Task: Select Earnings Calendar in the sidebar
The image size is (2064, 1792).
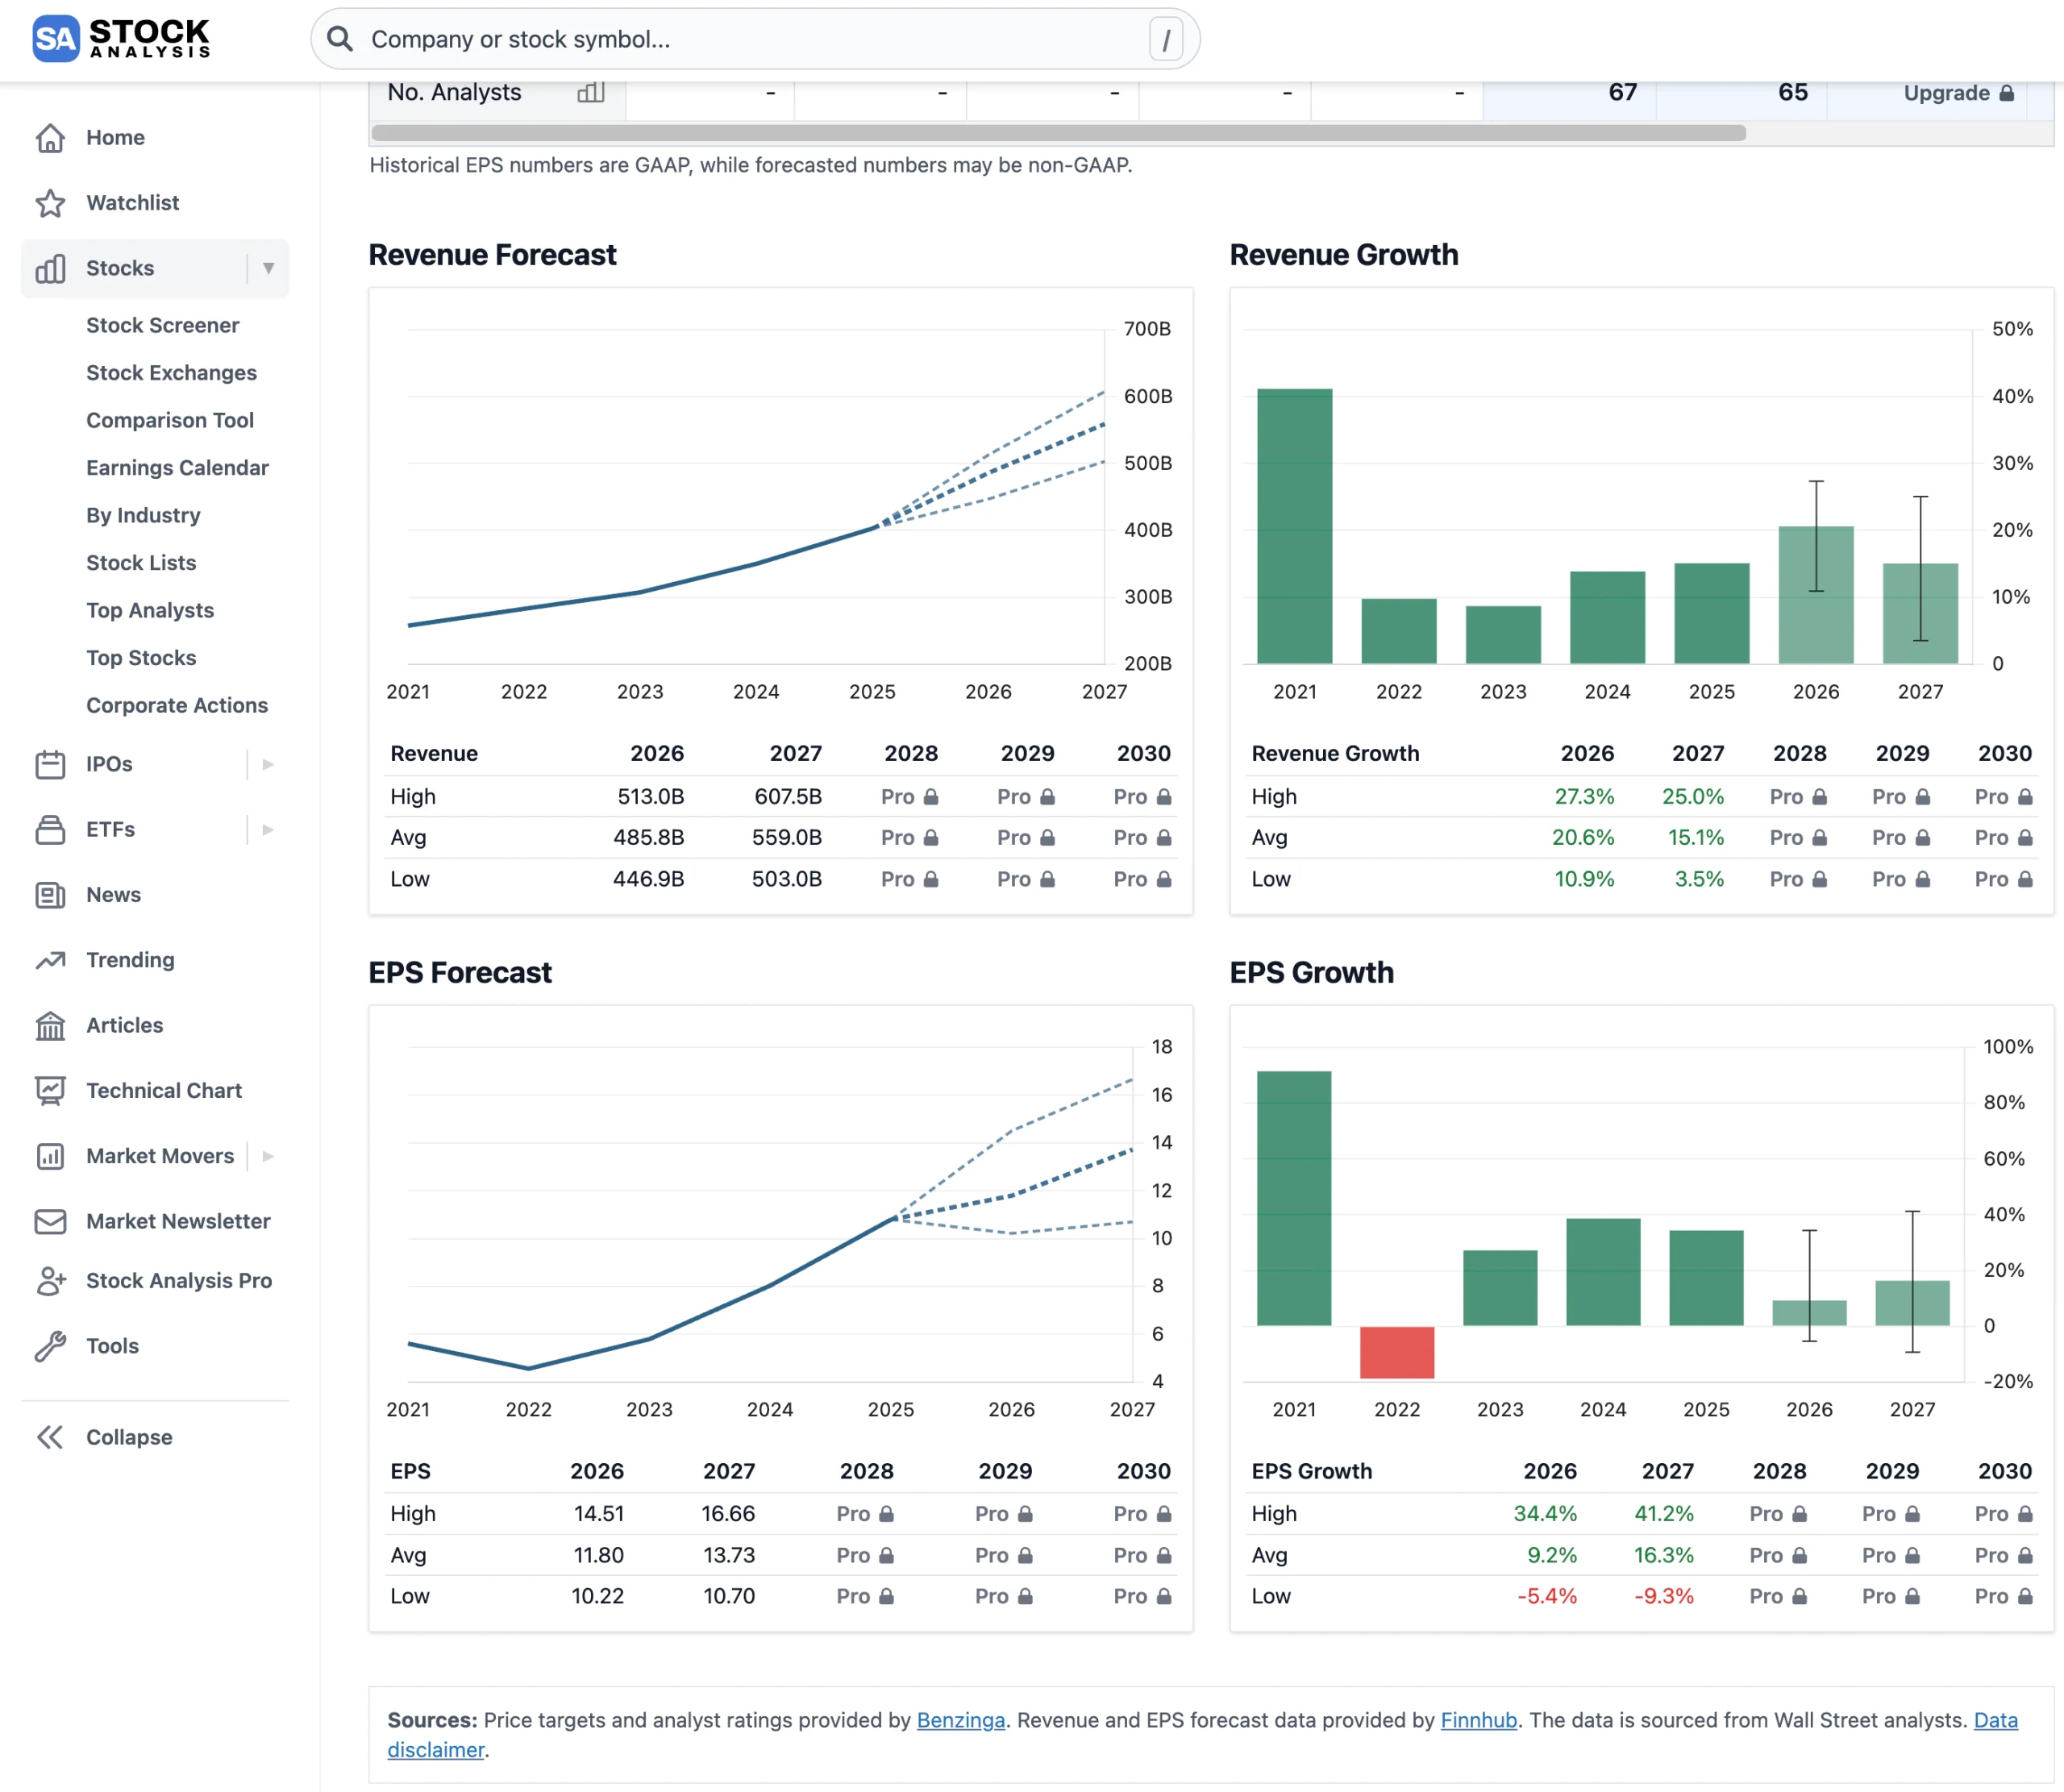Action: [x=177, y=467]
